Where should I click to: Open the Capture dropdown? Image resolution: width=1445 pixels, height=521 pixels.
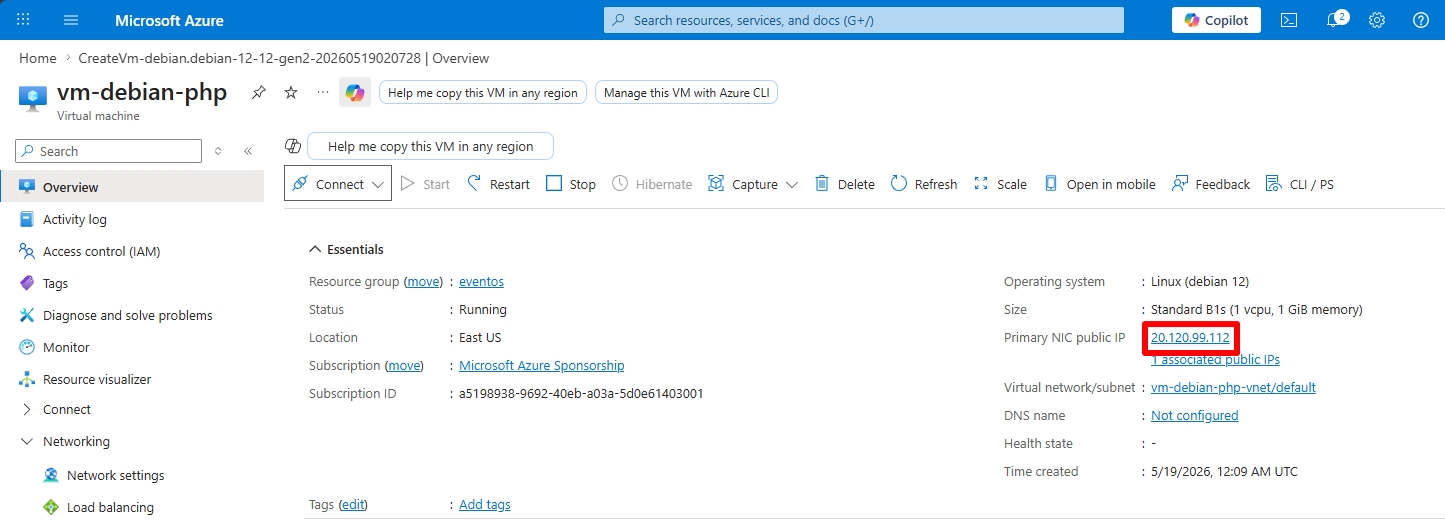pos(753,184)
